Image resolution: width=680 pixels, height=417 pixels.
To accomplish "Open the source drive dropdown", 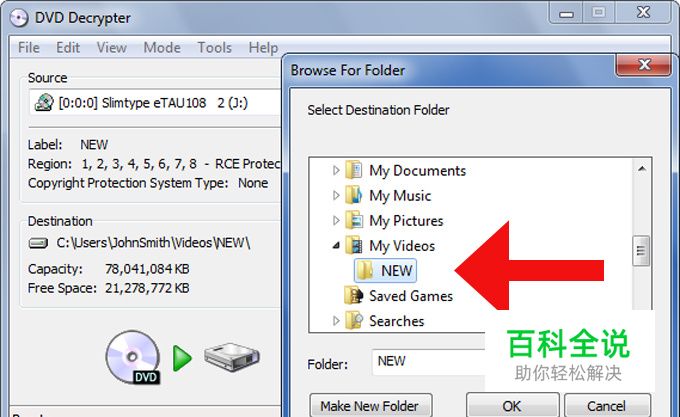I will (x=156, y=103).
